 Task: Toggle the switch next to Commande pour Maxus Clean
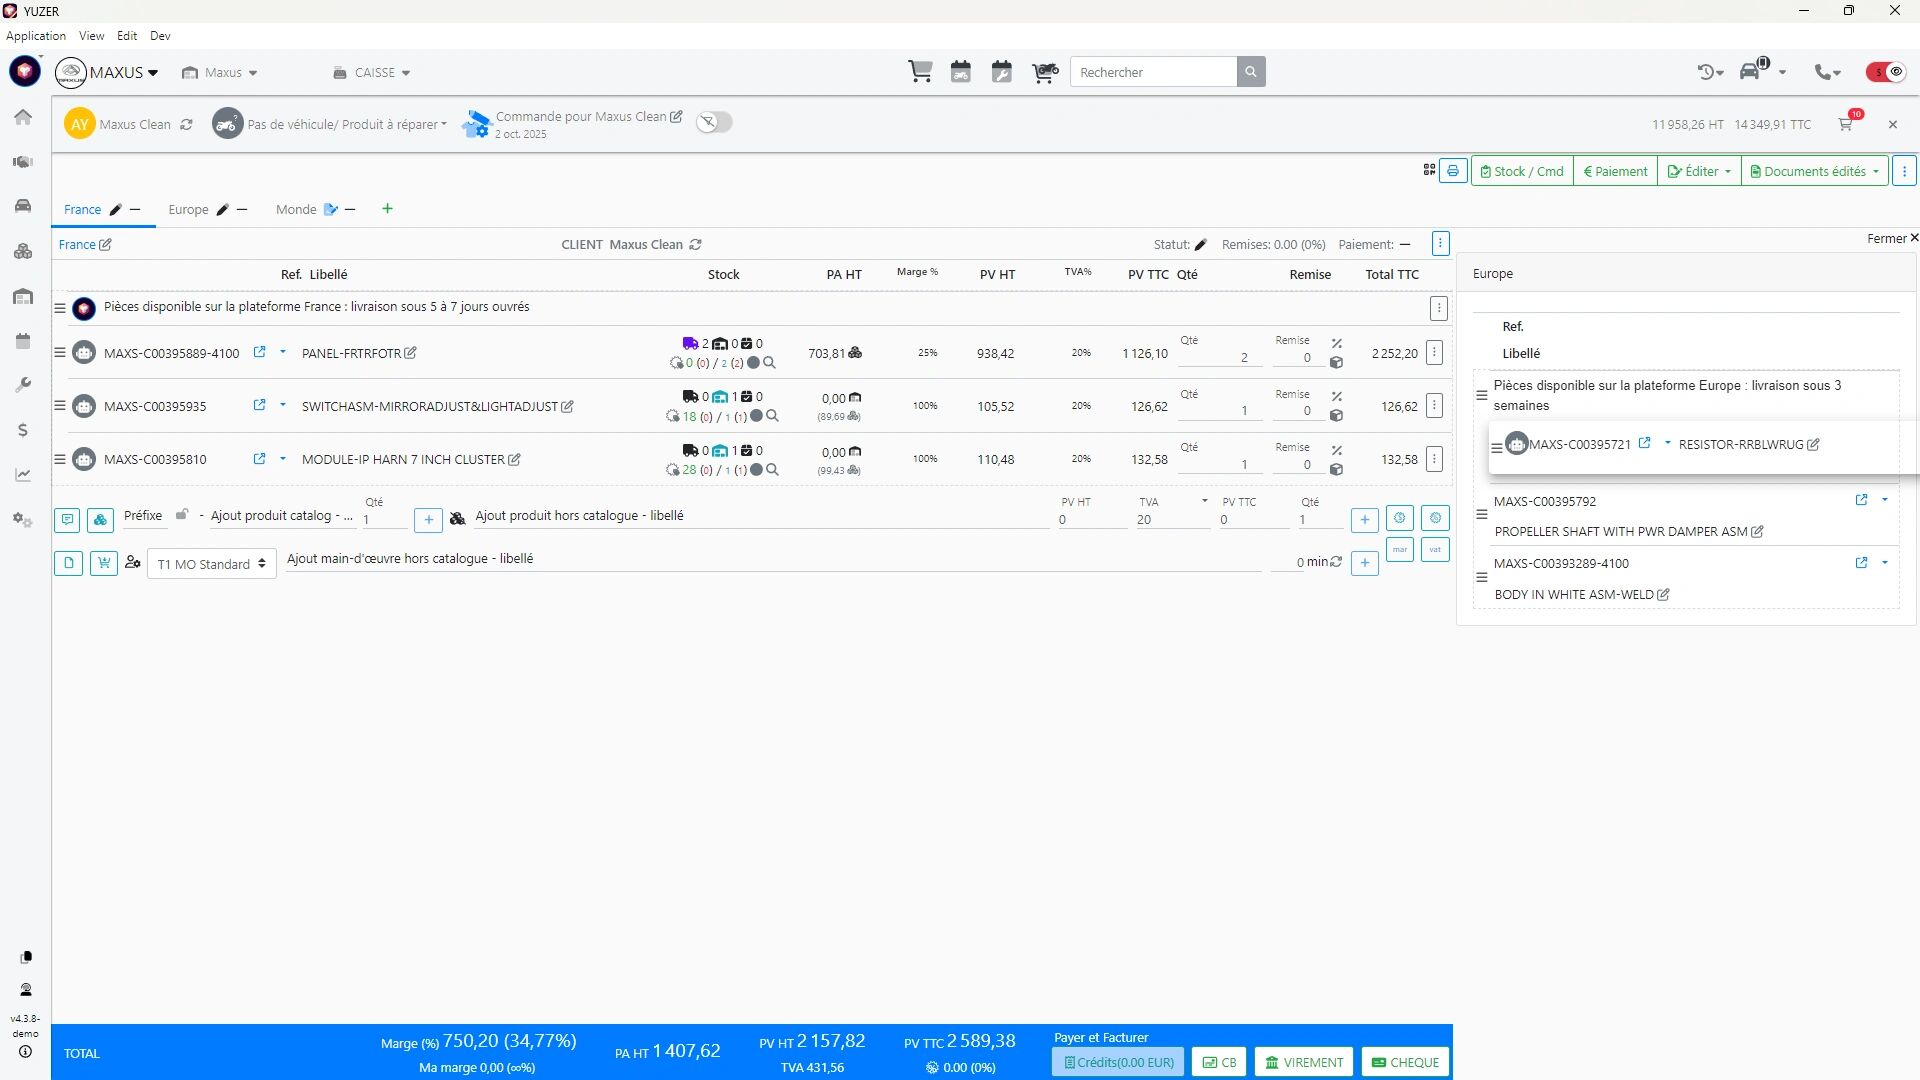point(714,122)
